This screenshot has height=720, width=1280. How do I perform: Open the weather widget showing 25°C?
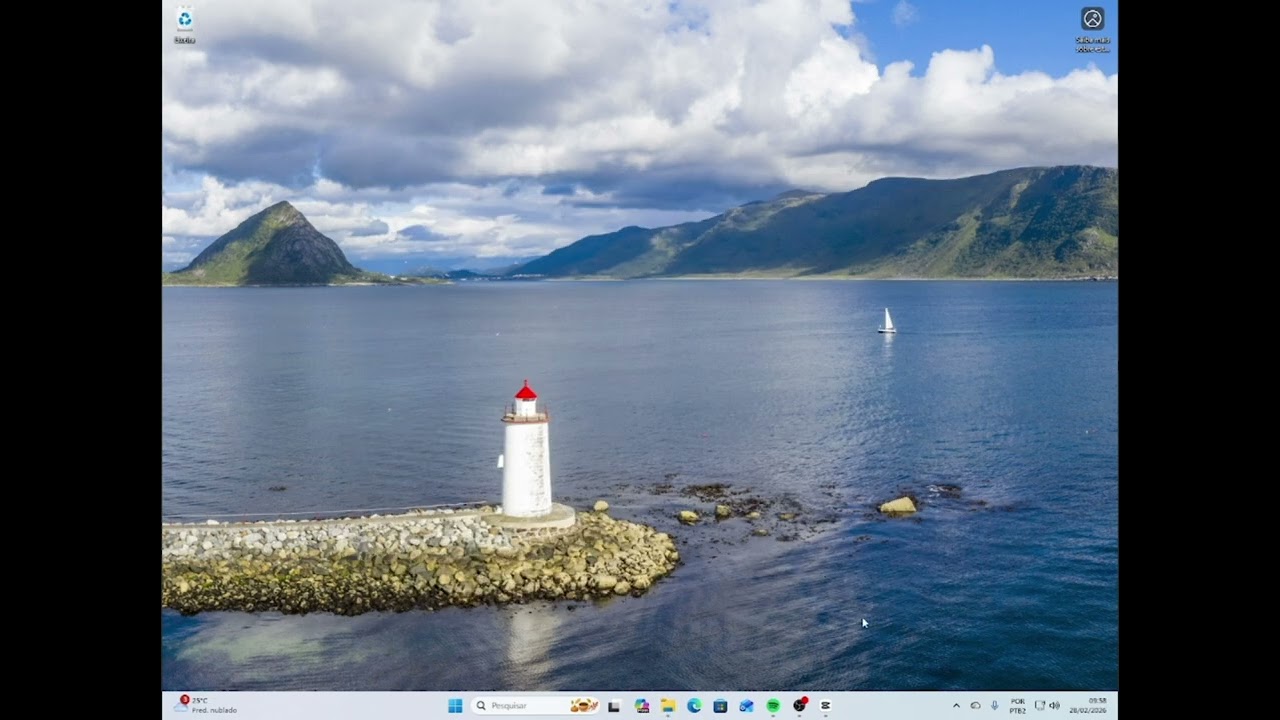[x=206, y=705]
